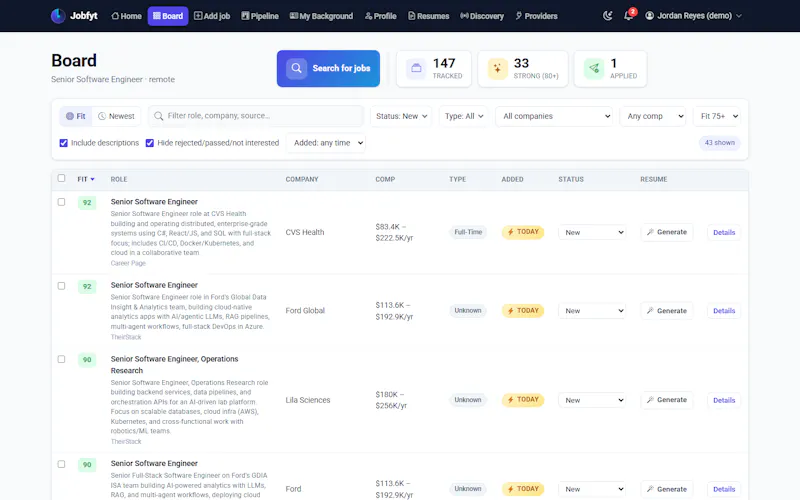Toggle Hide rejected/passed/not interested checkbox
Screen dimensions: 800x500
pyautogui.click(x=149, y=143)
